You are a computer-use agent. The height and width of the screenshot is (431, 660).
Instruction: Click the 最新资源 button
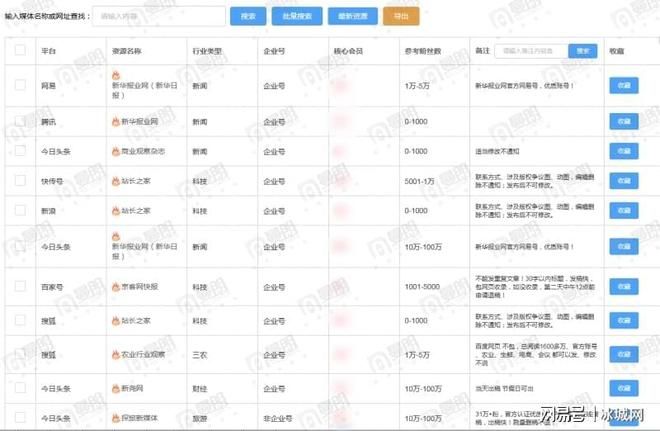[353, 16]
